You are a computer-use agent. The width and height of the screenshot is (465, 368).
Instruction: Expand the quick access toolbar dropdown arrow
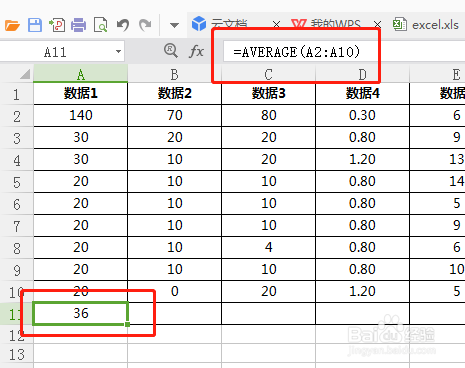pyautogui.click(x=174, y=25)
